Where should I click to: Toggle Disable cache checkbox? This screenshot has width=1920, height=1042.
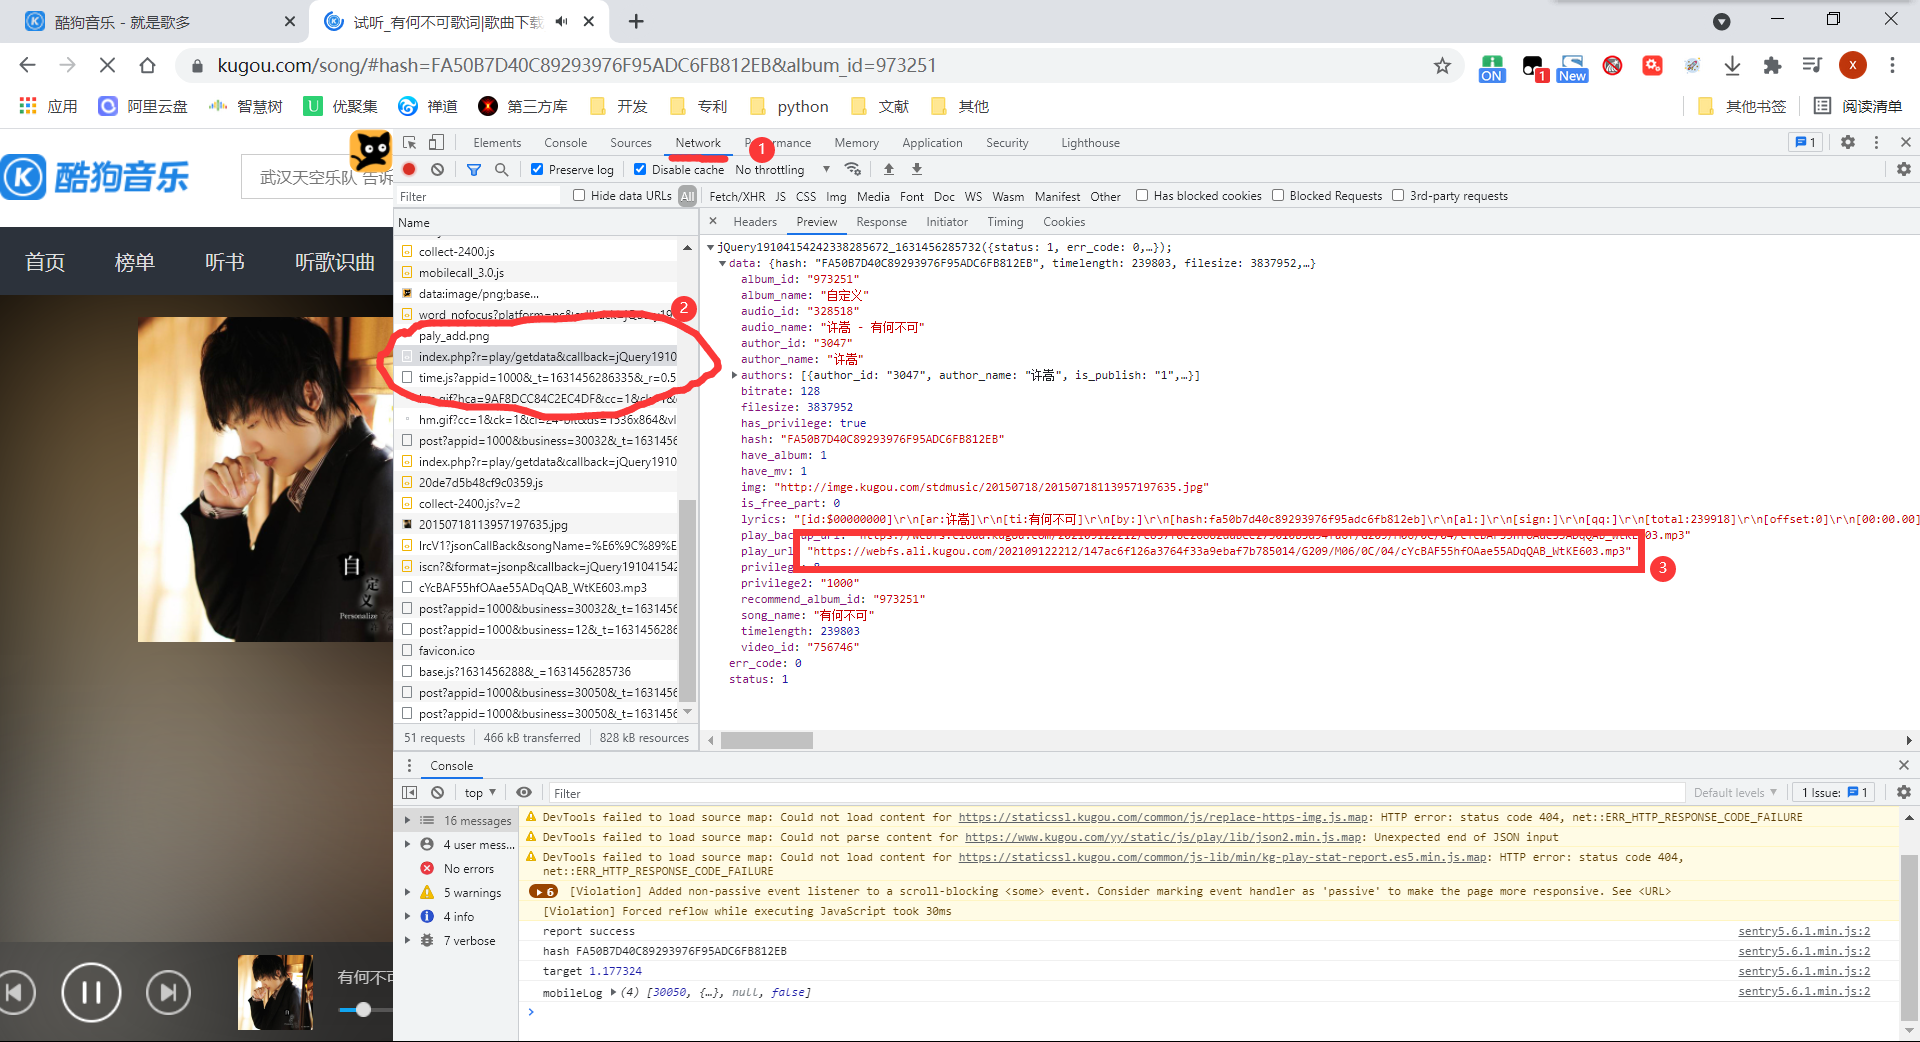click(640, 170)
